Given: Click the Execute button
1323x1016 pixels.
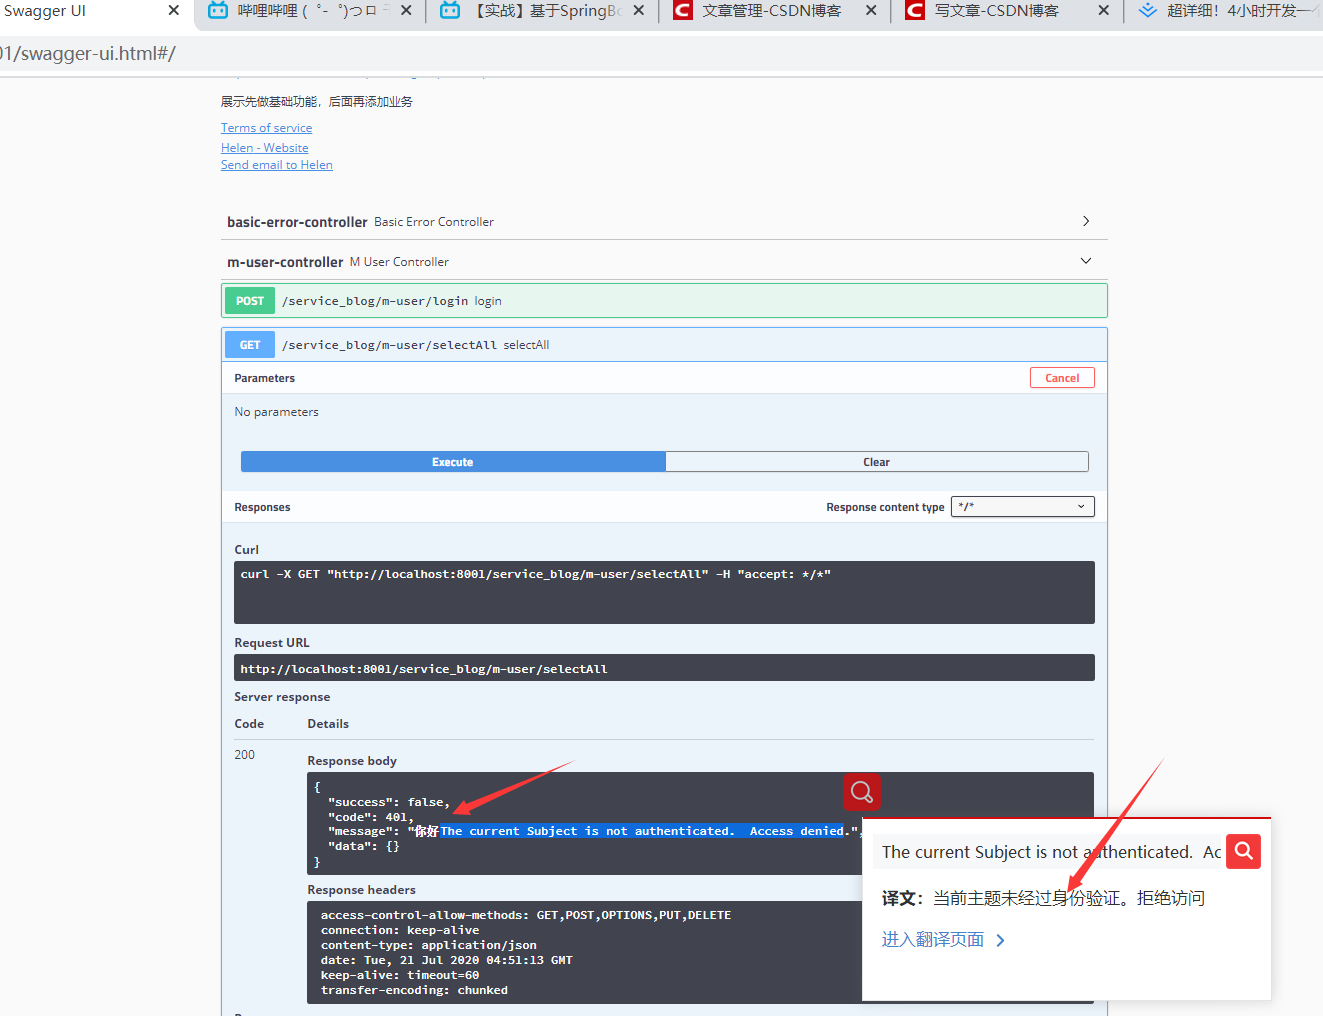Looking at the screenshot, I should [x=452, y=461].
